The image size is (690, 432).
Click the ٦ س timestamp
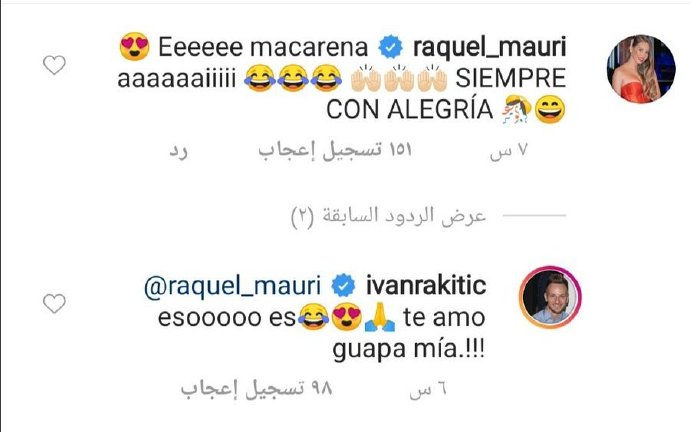428,390
